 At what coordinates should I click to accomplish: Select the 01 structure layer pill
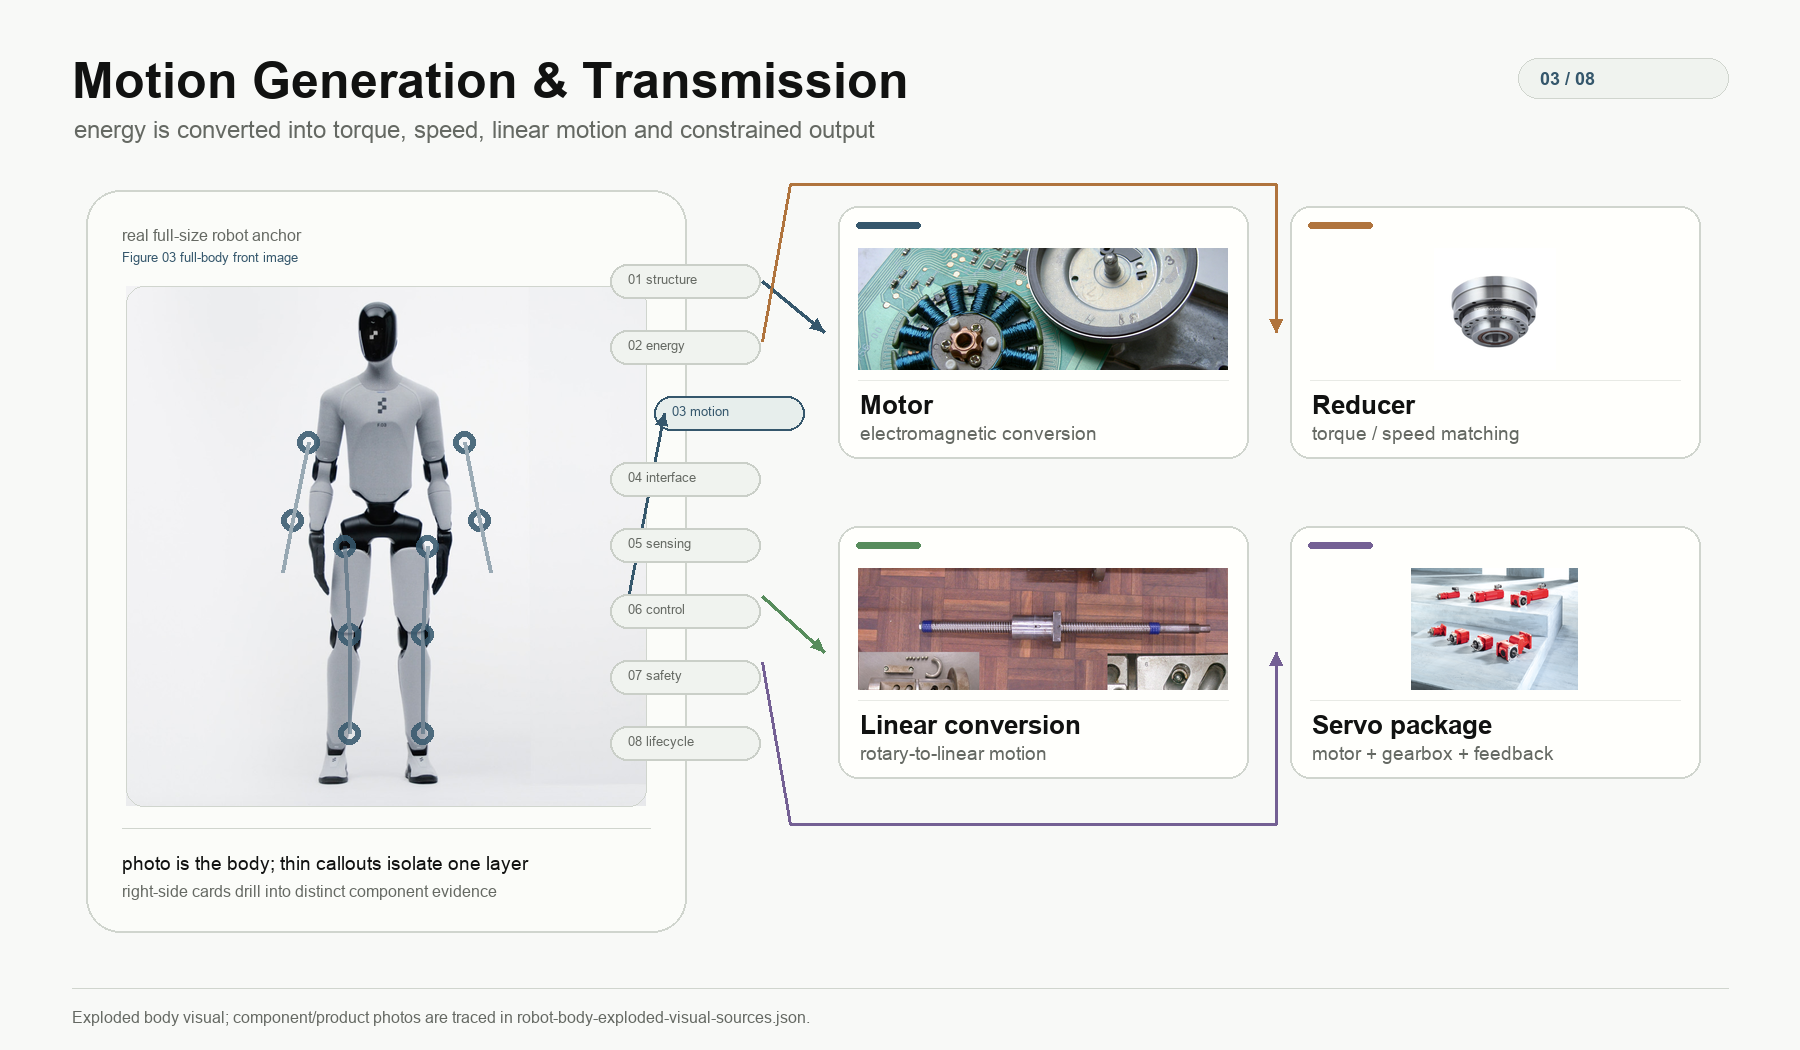[x=685, y=281]
